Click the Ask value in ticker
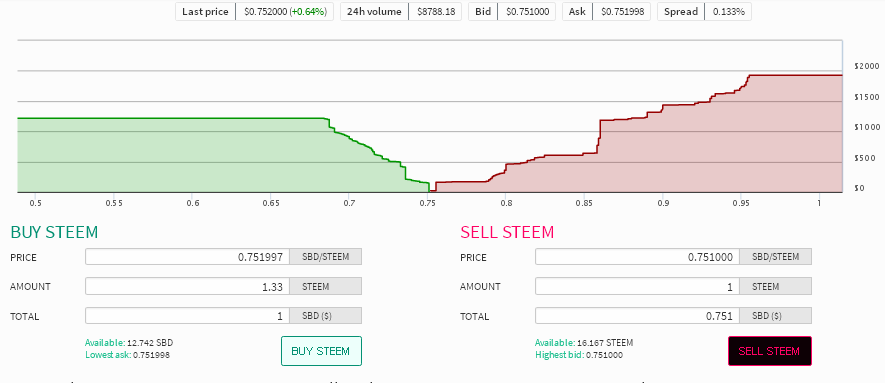The height and width of the screenshot is (383, 885). coord(621,11)
